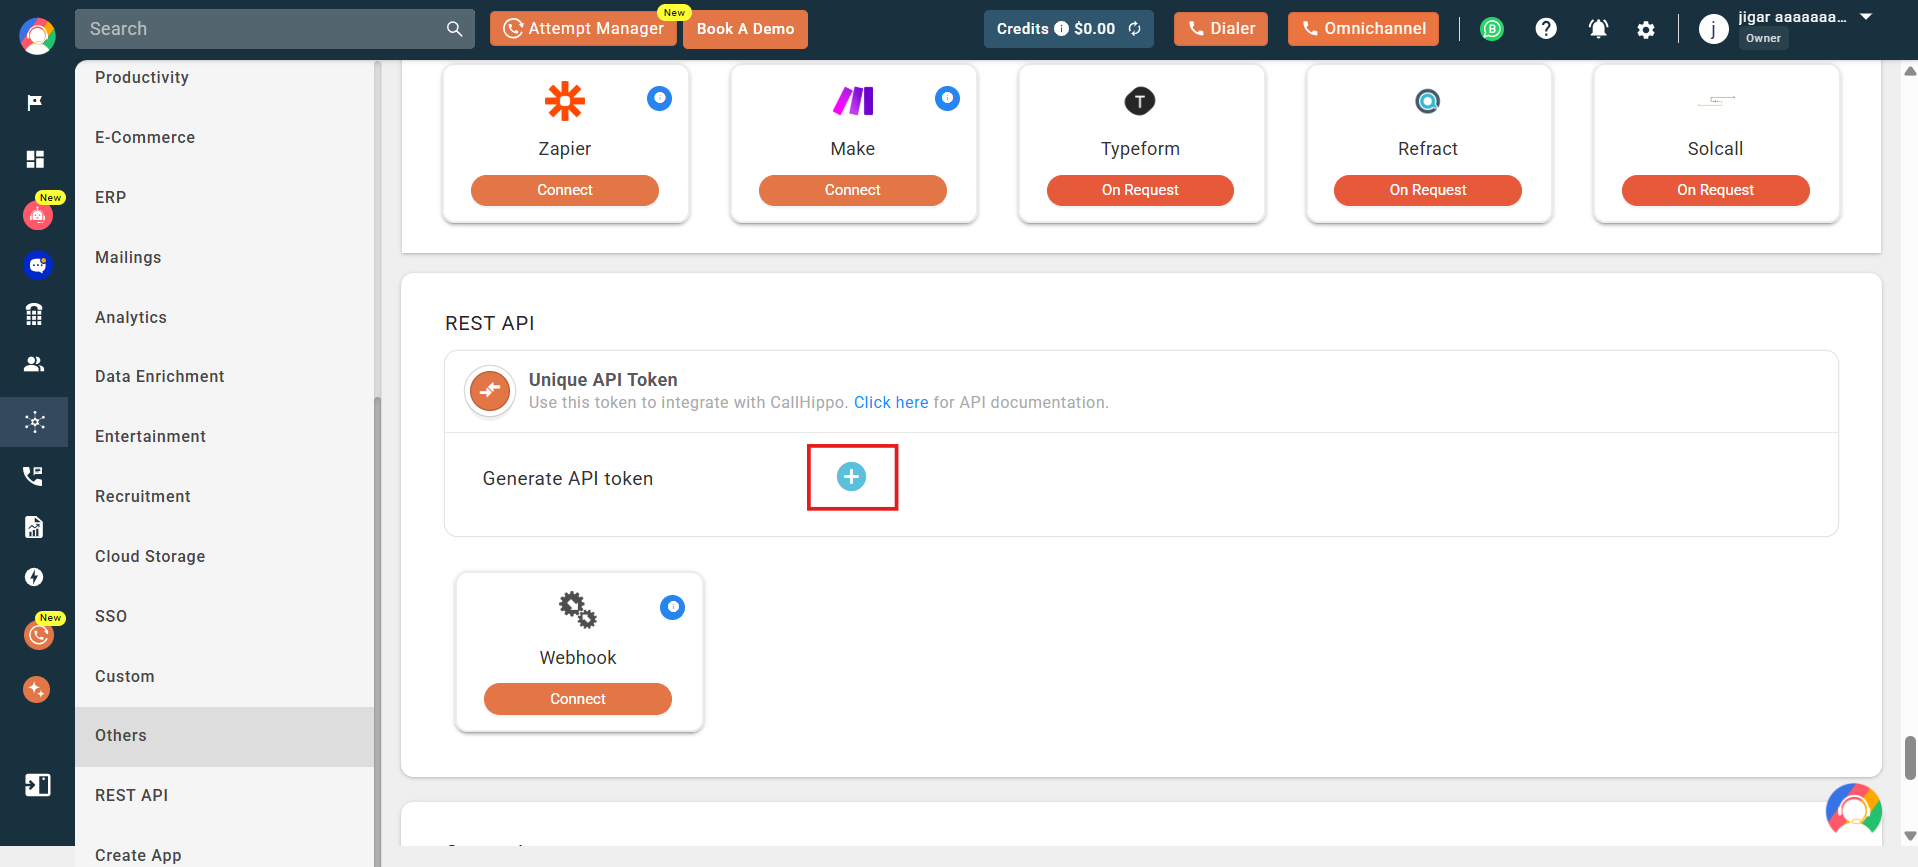Open the robot icon with New badge
The width and height of the screenshot is (1918, 867).
(x=38, y=214)
